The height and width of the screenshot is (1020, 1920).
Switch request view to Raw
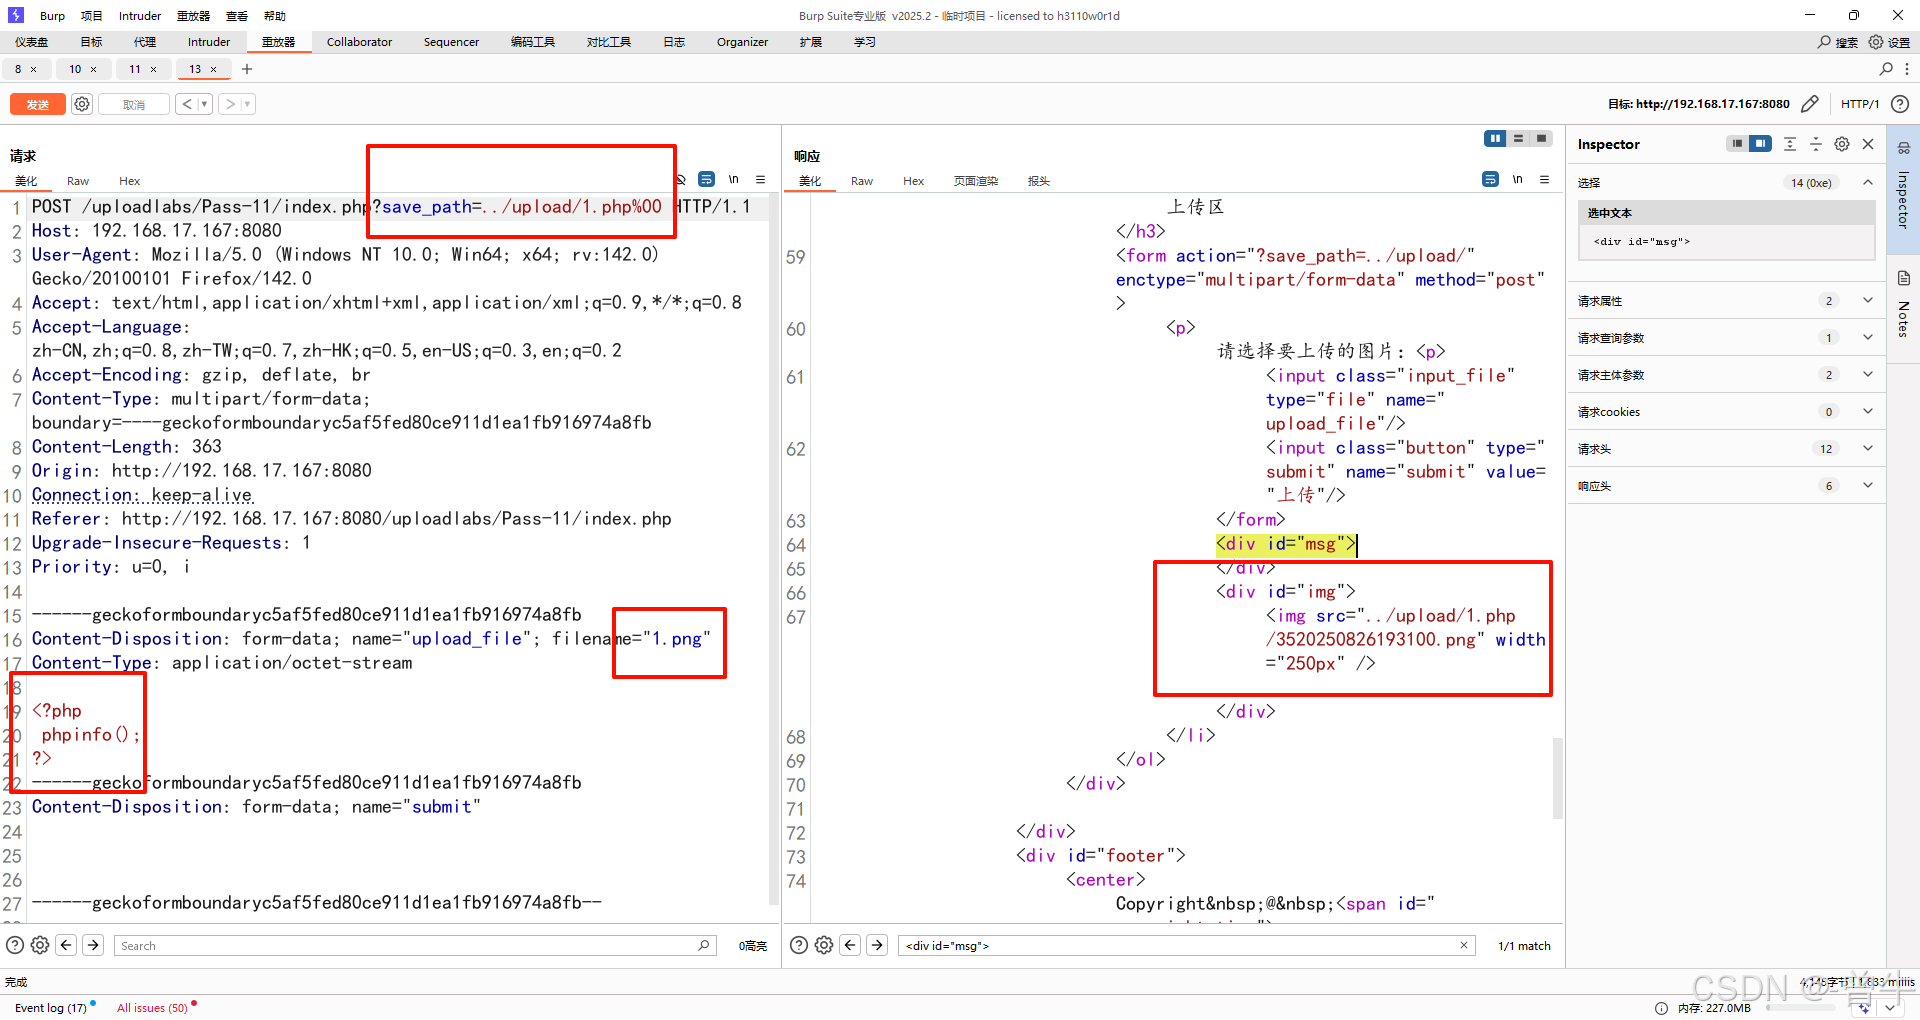tap(78, 181)
